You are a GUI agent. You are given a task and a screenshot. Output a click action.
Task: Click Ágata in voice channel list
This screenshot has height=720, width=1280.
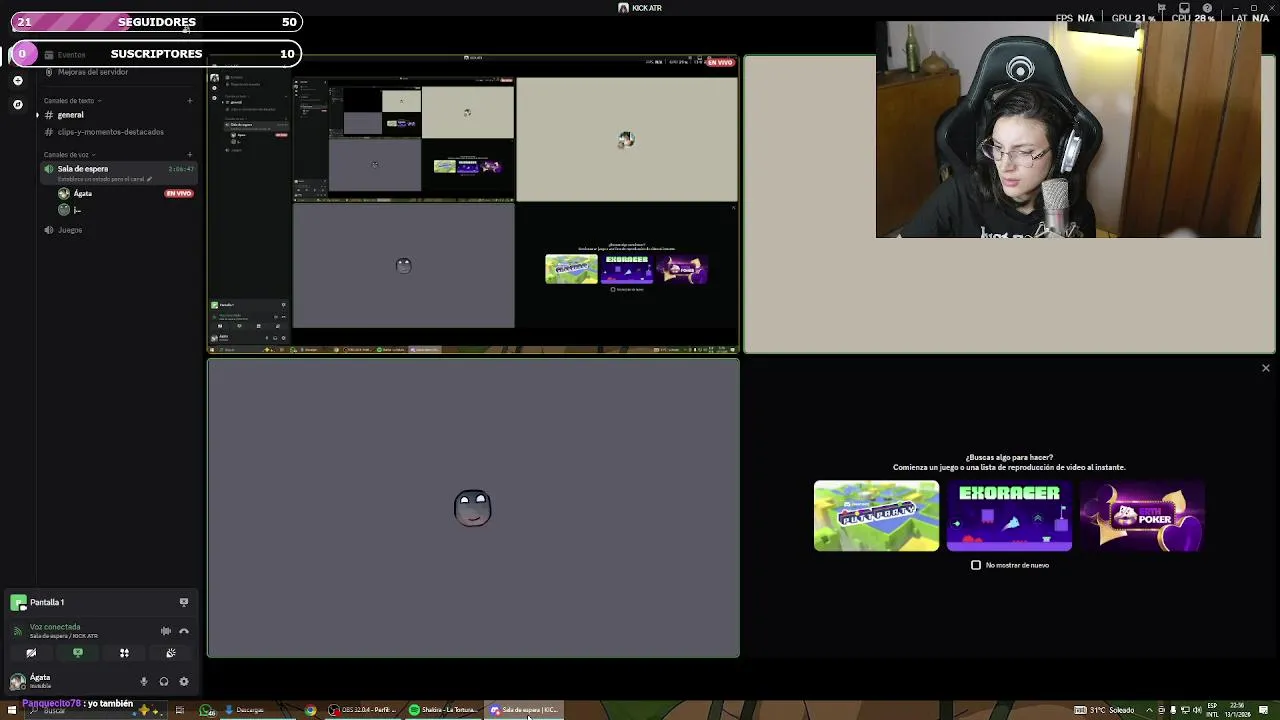[x=82, y=193]
